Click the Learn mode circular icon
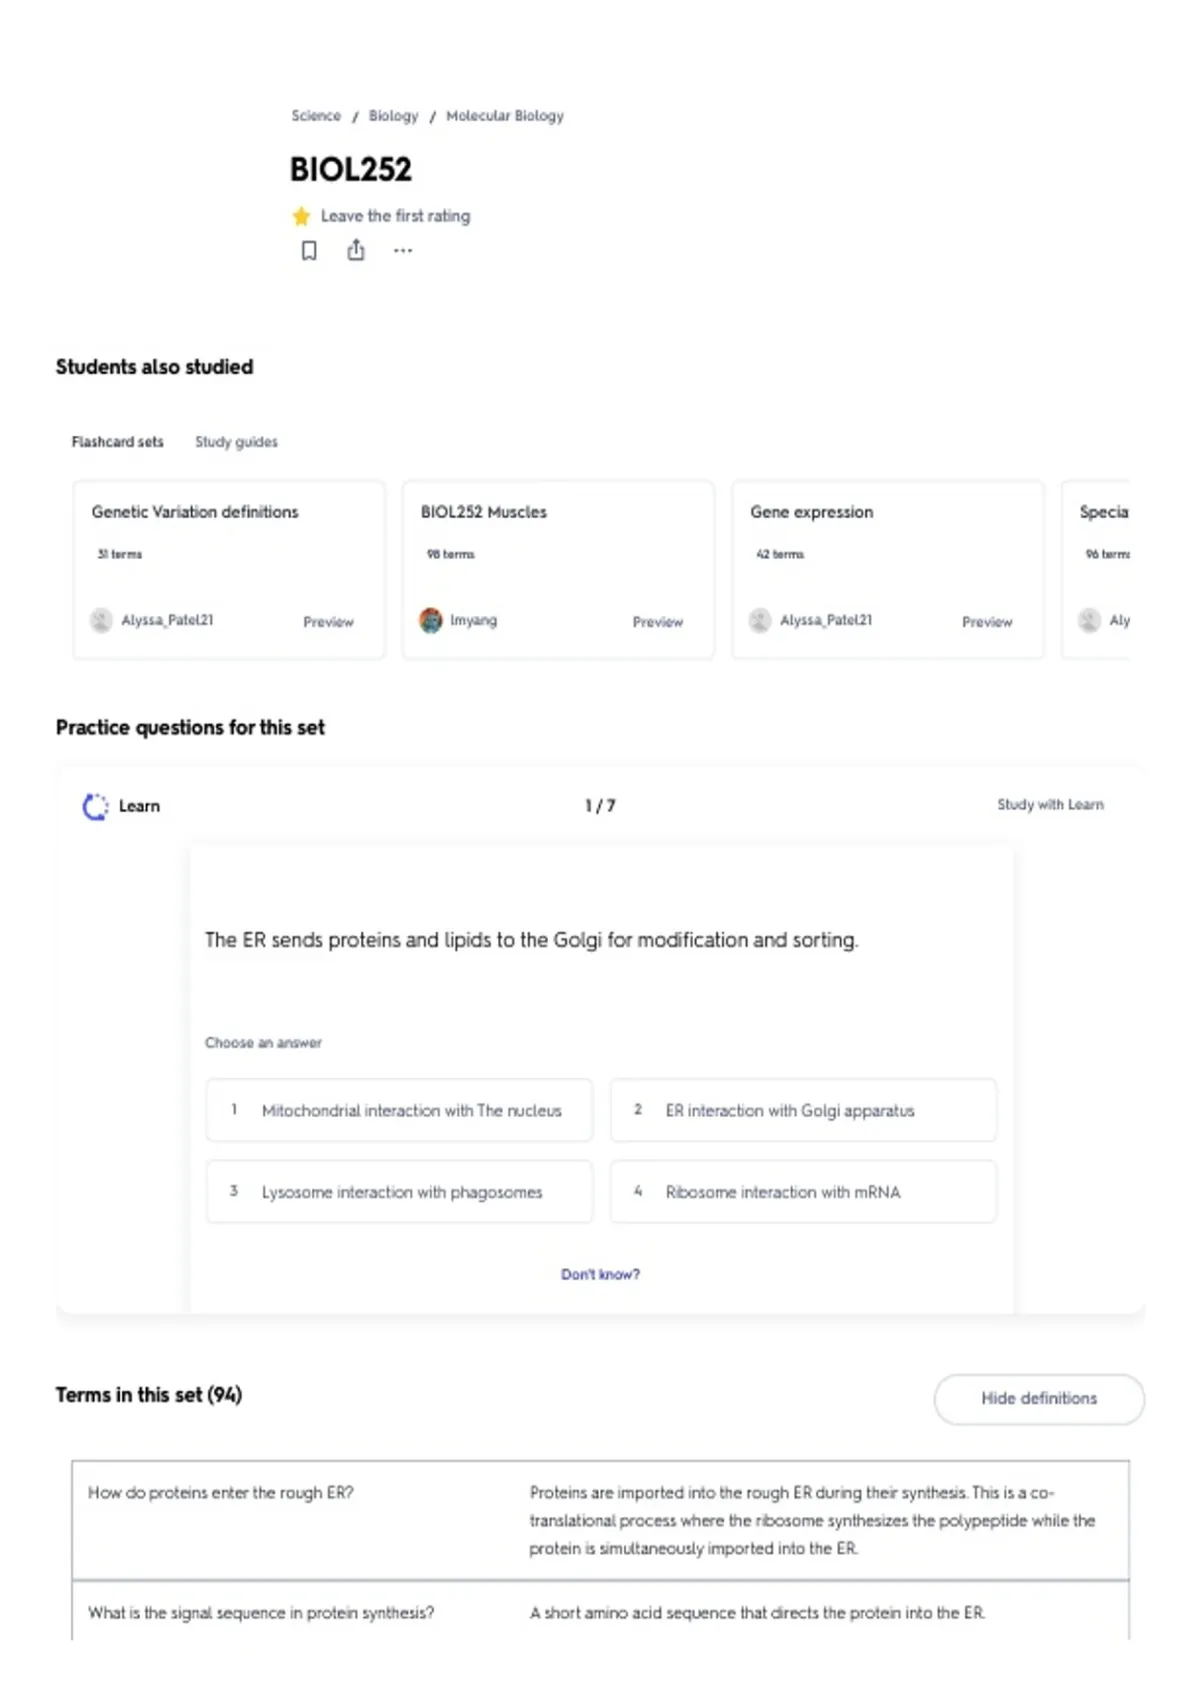This screenshot has height=1700, width=1200. click(x=95, y=807)
